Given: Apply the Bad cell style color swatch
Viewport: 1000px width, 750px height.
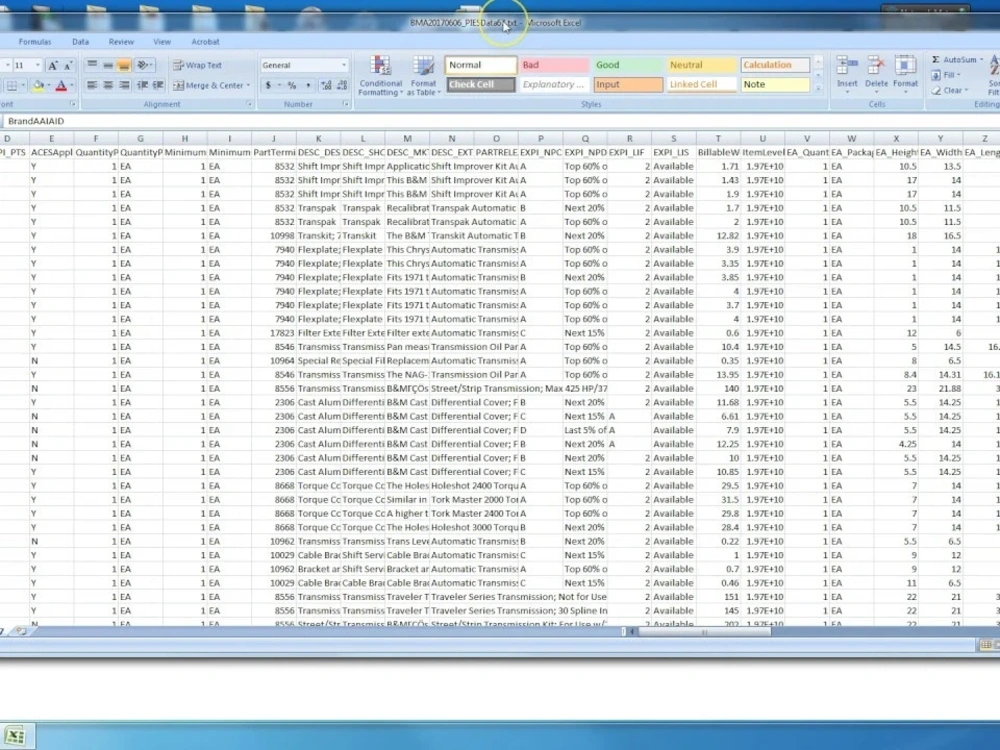Looking at the screenshot, I should (x=553, y=63).
